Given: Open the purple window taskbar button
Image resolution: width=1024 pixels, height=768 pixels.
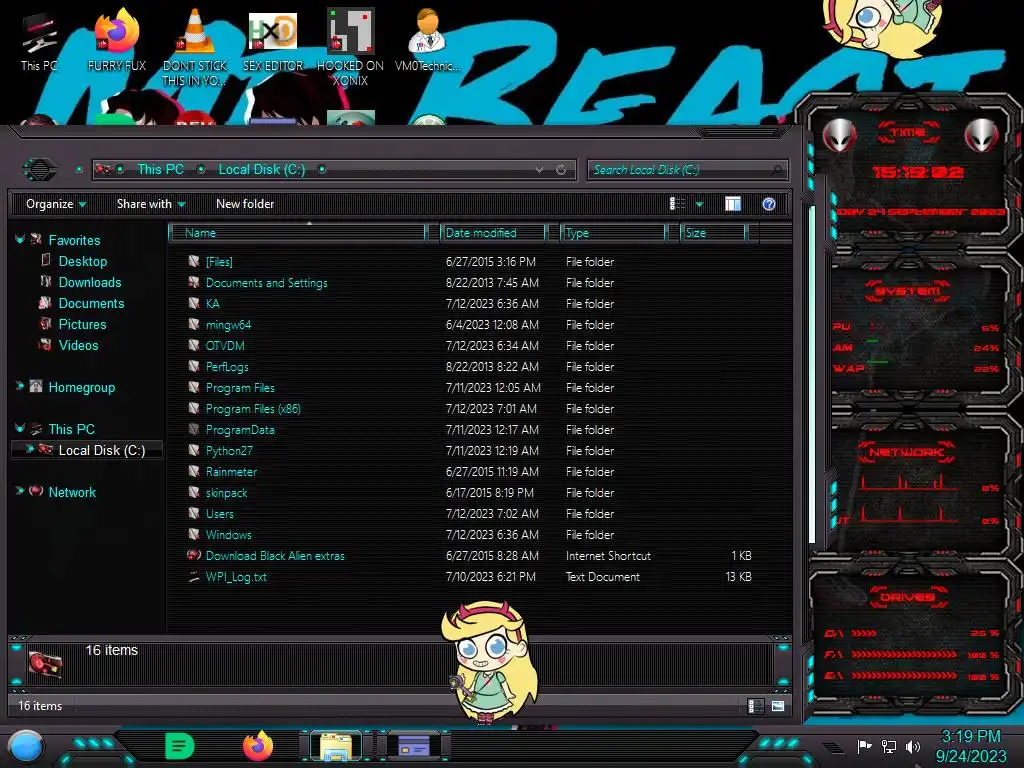Looking at the screenshot, I should pyautogui.click(x=414, y=746).
